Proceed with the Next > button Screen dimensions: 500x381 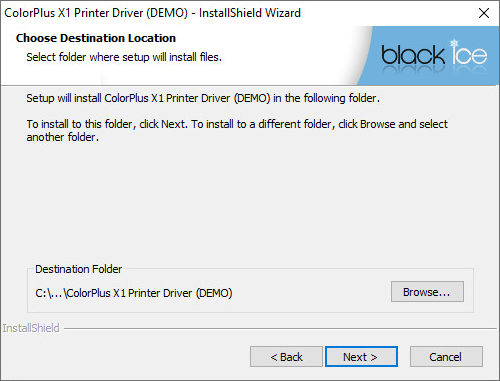361,357
